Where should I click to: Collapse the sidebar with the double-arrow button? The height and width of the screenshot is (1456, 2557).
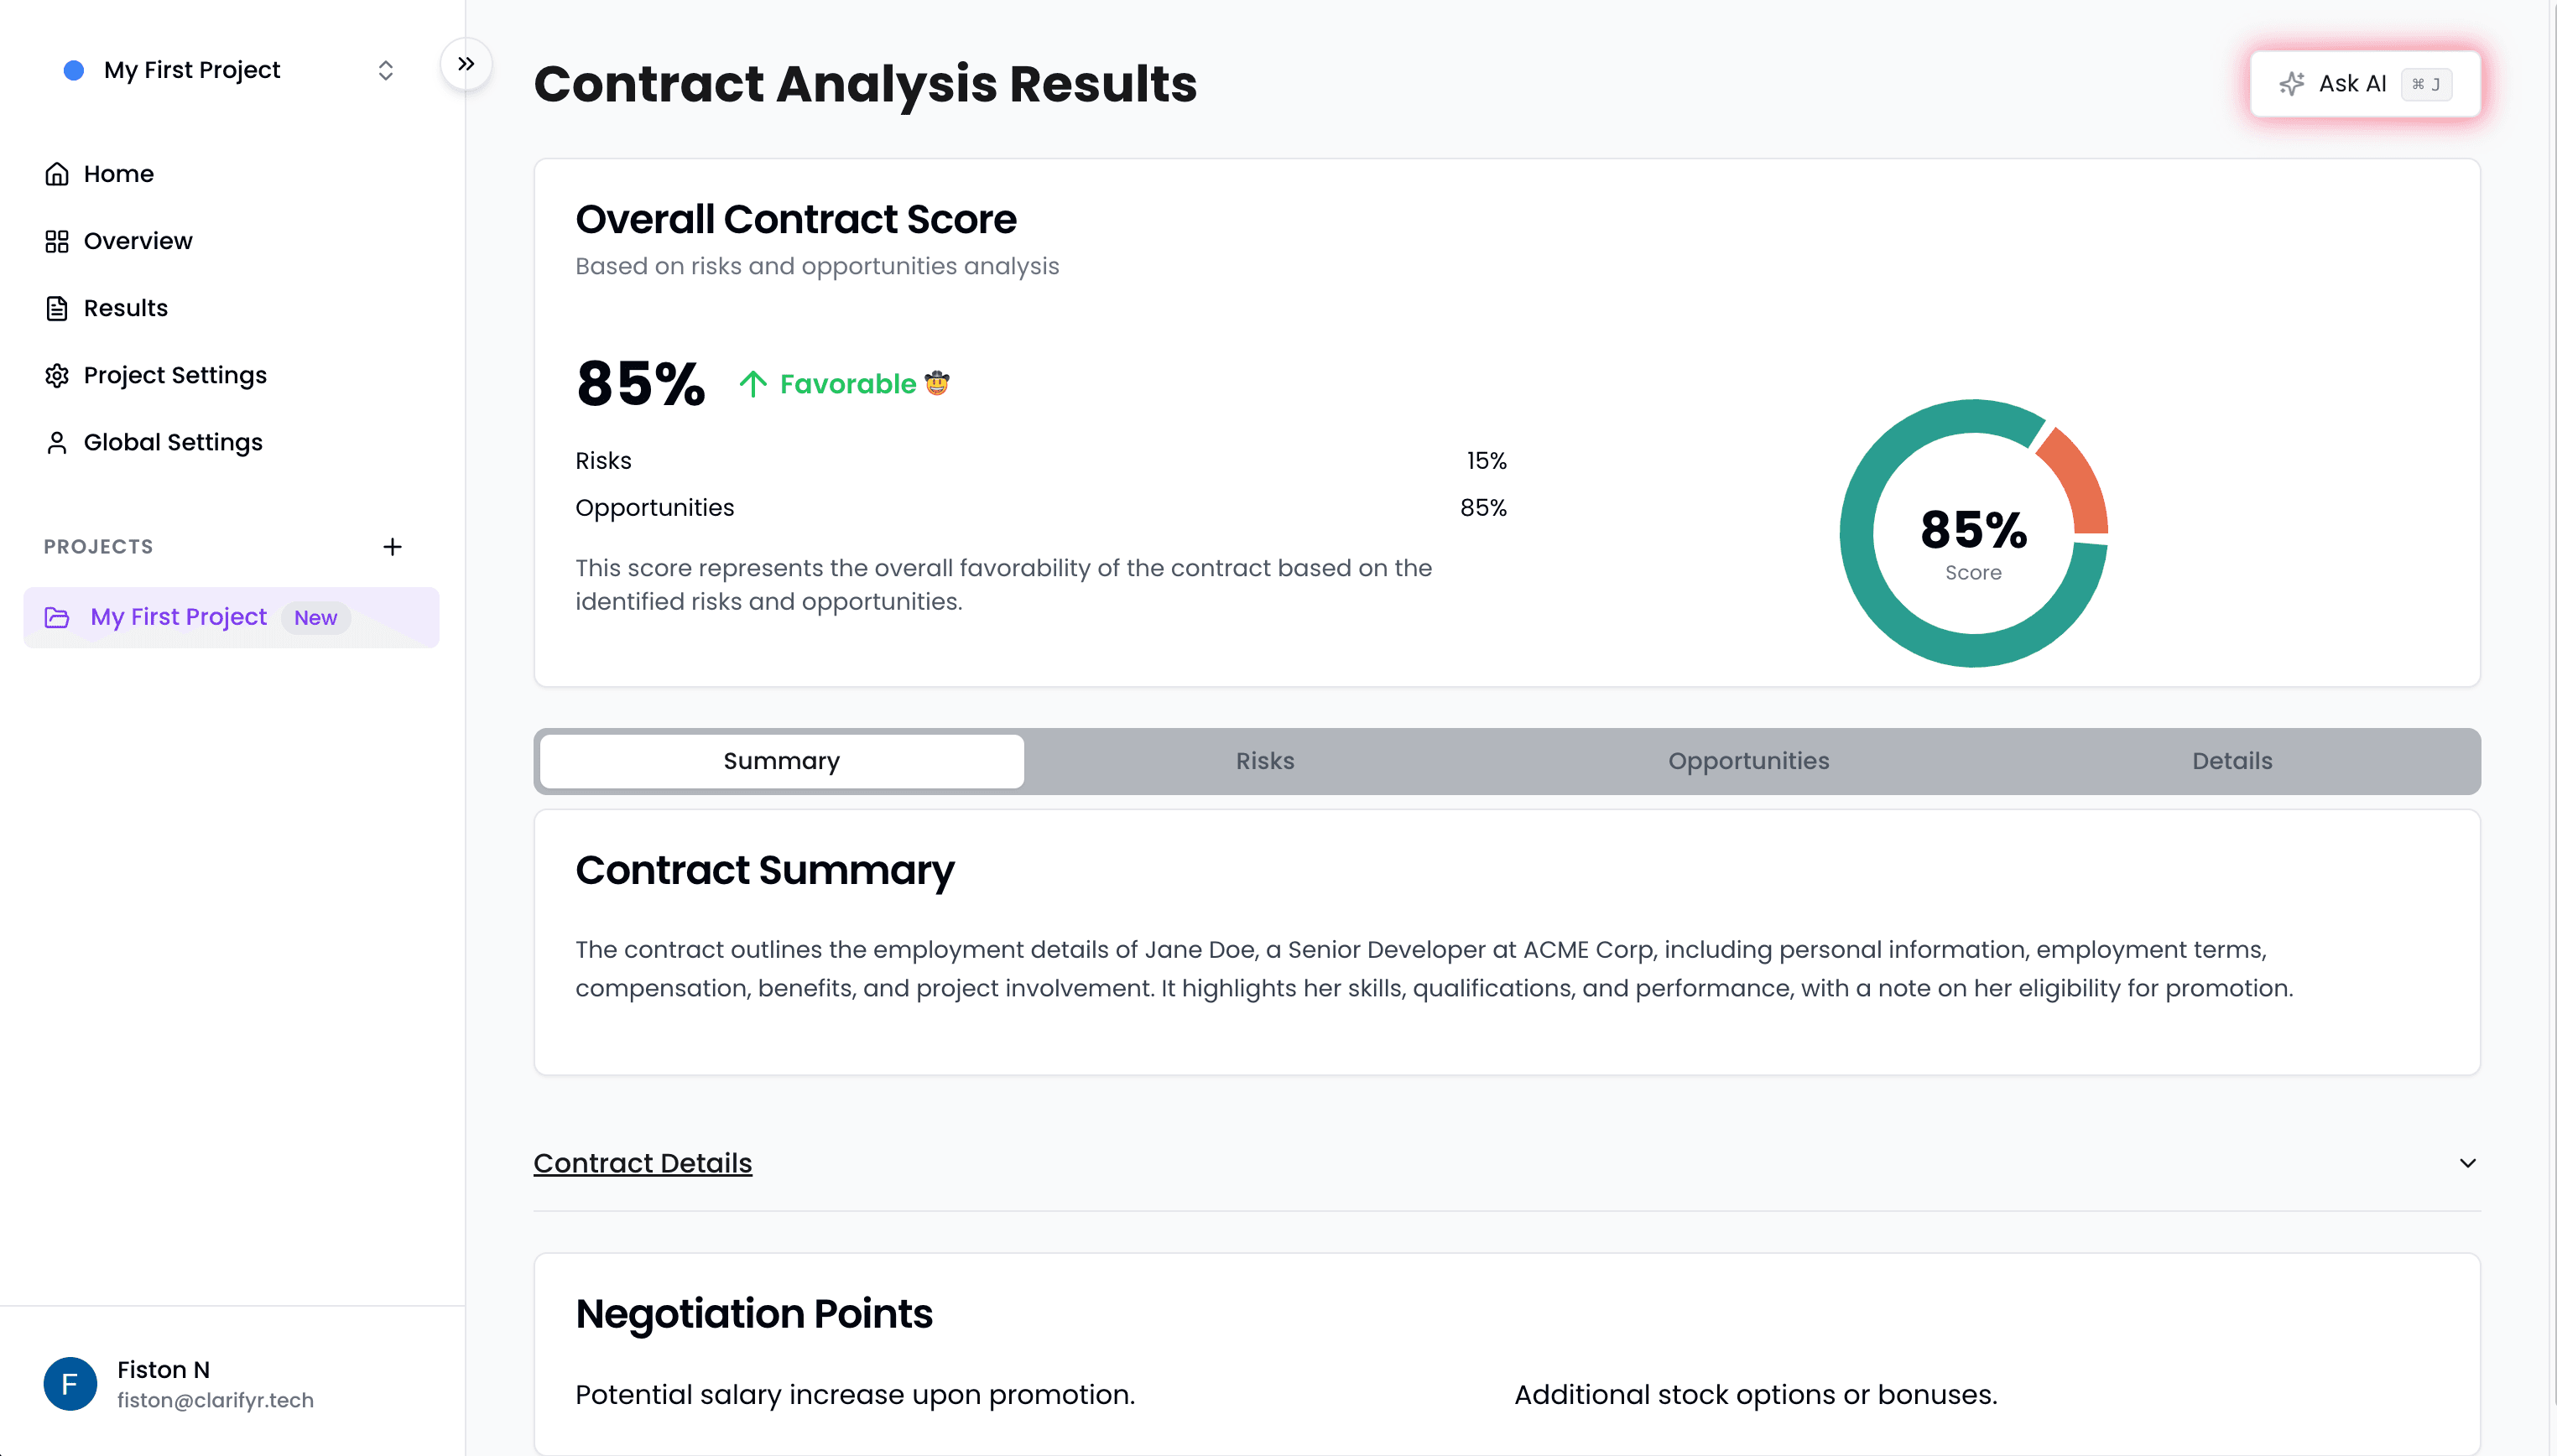(x=465, y=63)
